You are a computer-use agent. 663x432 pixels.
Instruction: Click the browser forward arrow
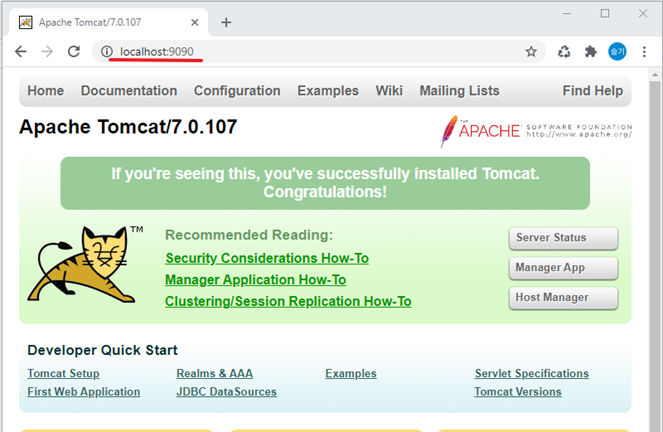click(x=47, y=52)
